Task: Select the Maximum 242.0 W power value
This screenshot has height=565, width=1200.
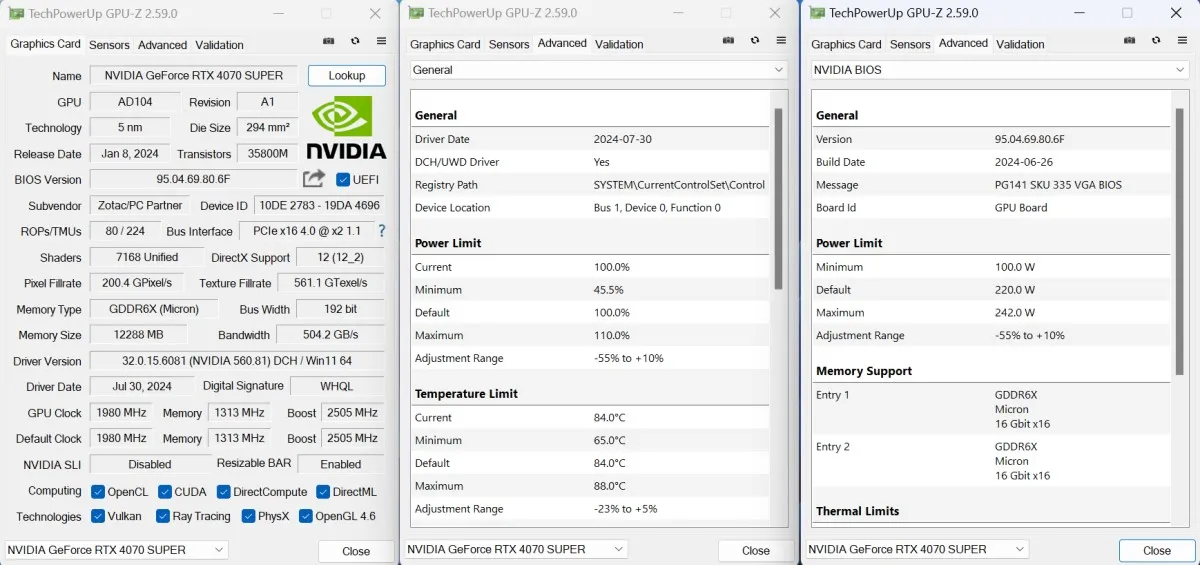Action: tap(1015, 313)
